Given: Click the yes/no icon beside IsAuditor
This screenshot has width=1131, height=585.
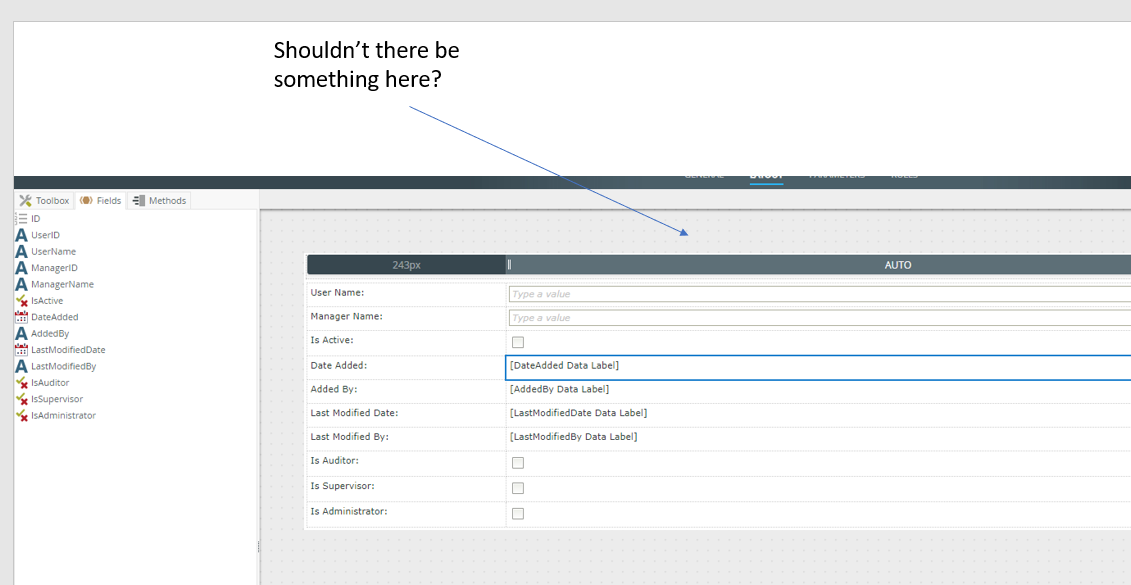Looking at the screenshot, I should [x=21, y=382].
